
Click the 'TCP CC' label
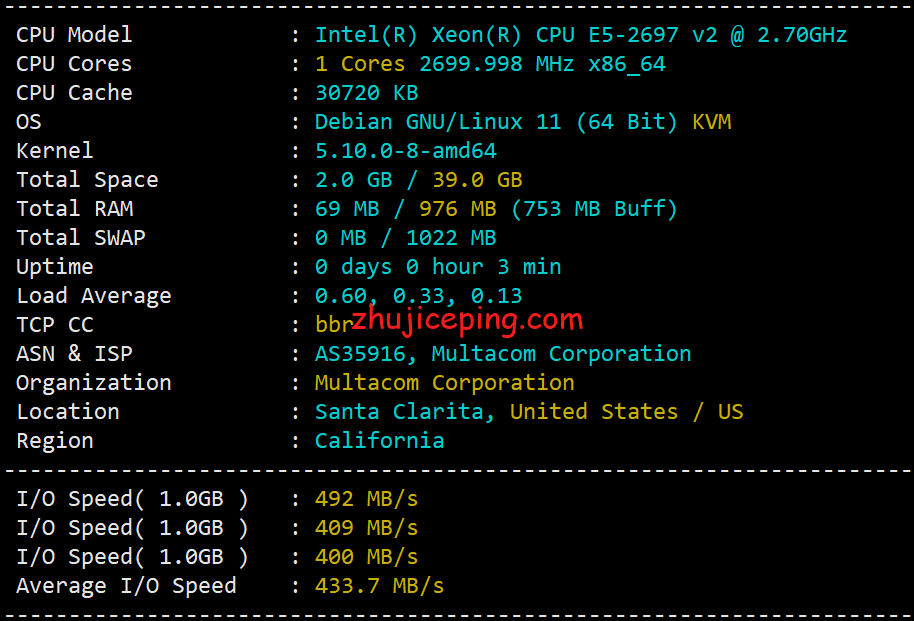55,325
